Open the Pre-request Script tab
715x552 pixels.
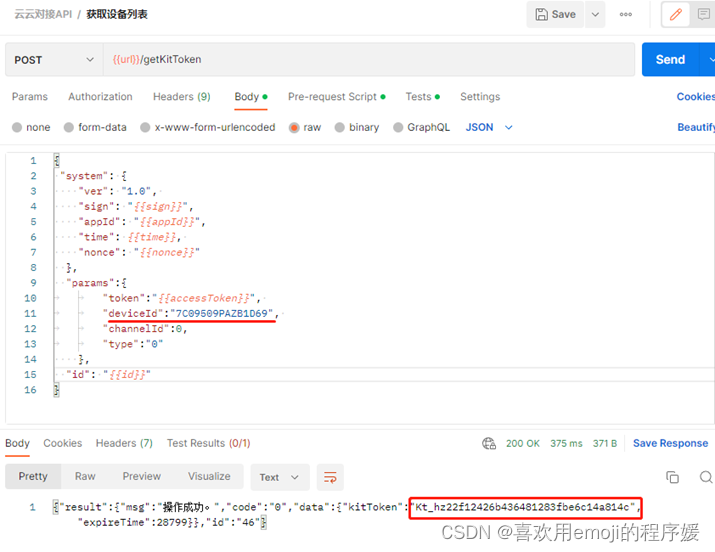336,97
